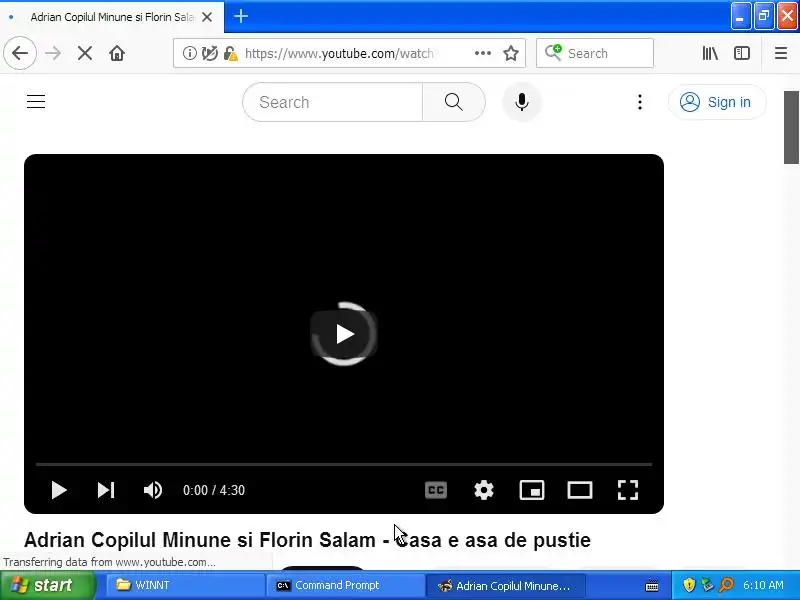The image size is (800, 600).
Task: Open a new tab
Action: pos(241,16)
